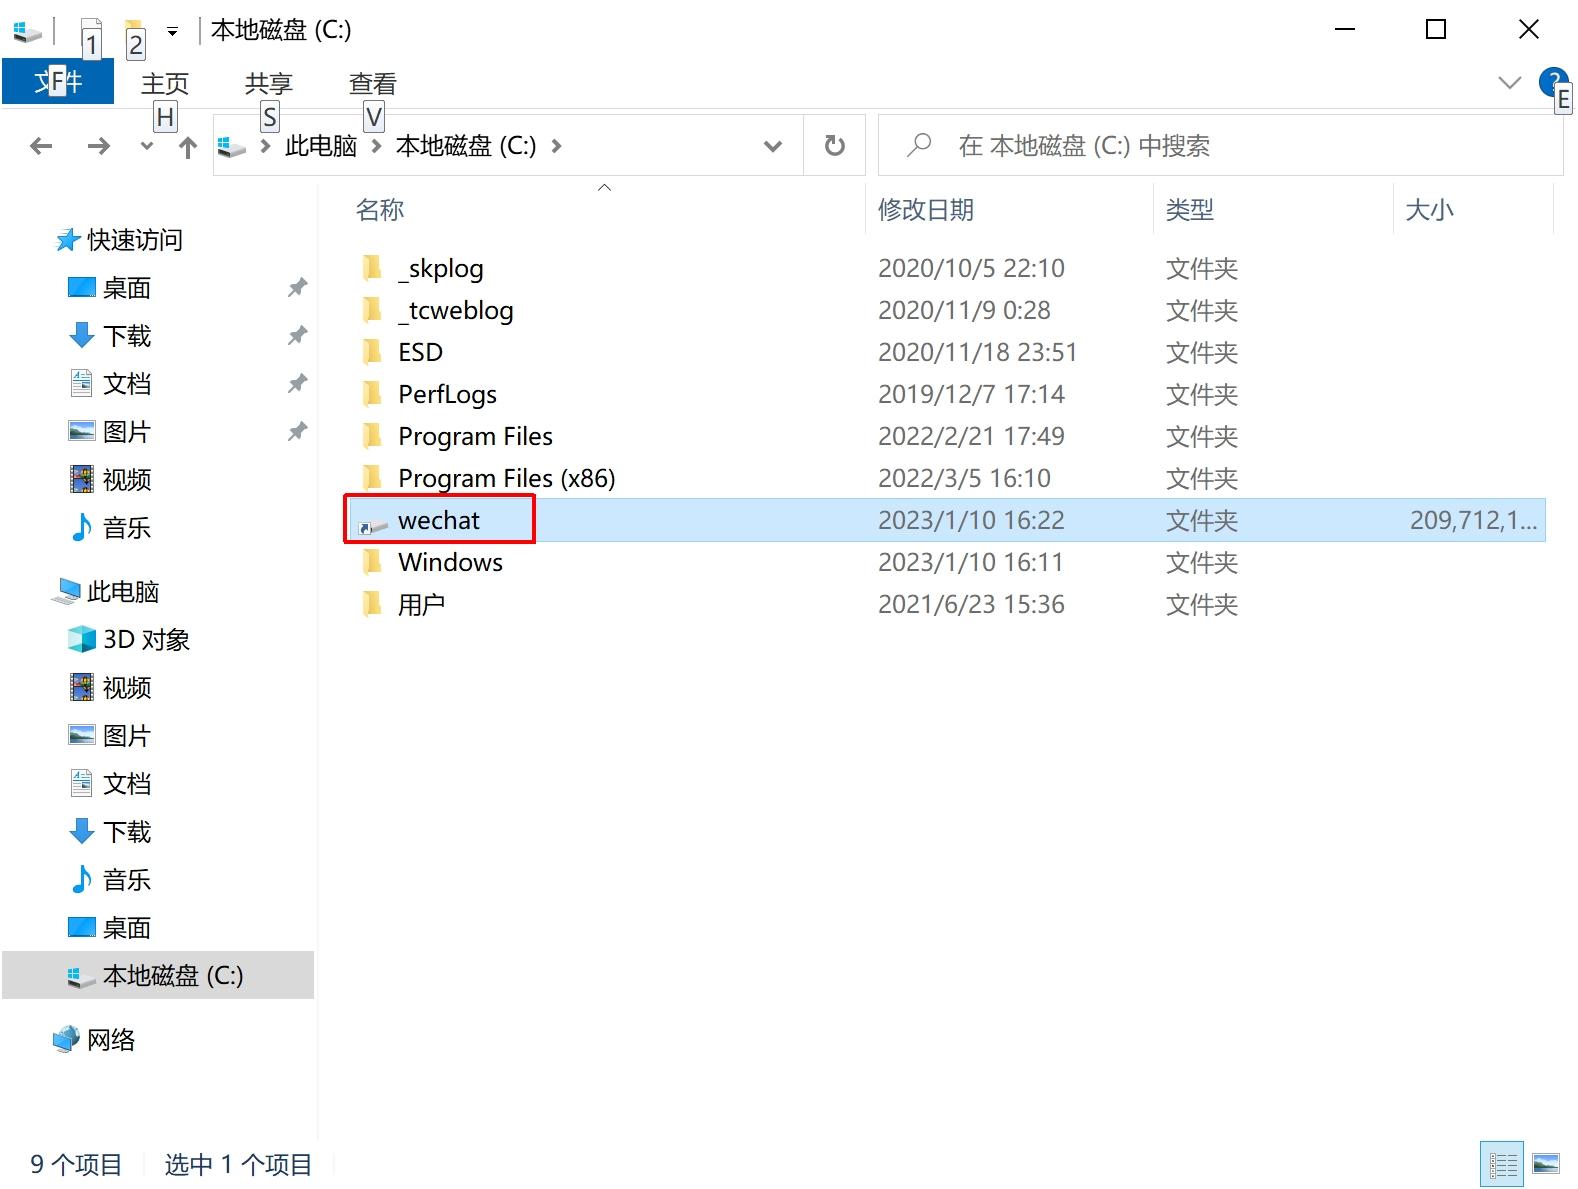This screenshot has width=1578, height=1189.
Task: Click the ESD folder icon
Action: point(372,352)
